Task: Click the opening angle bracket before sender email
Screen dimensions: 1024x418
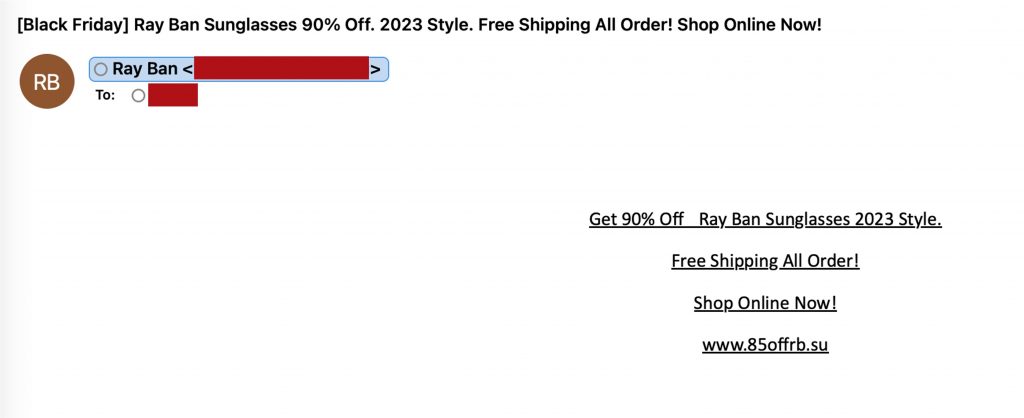Action: [x=188, y=69]
